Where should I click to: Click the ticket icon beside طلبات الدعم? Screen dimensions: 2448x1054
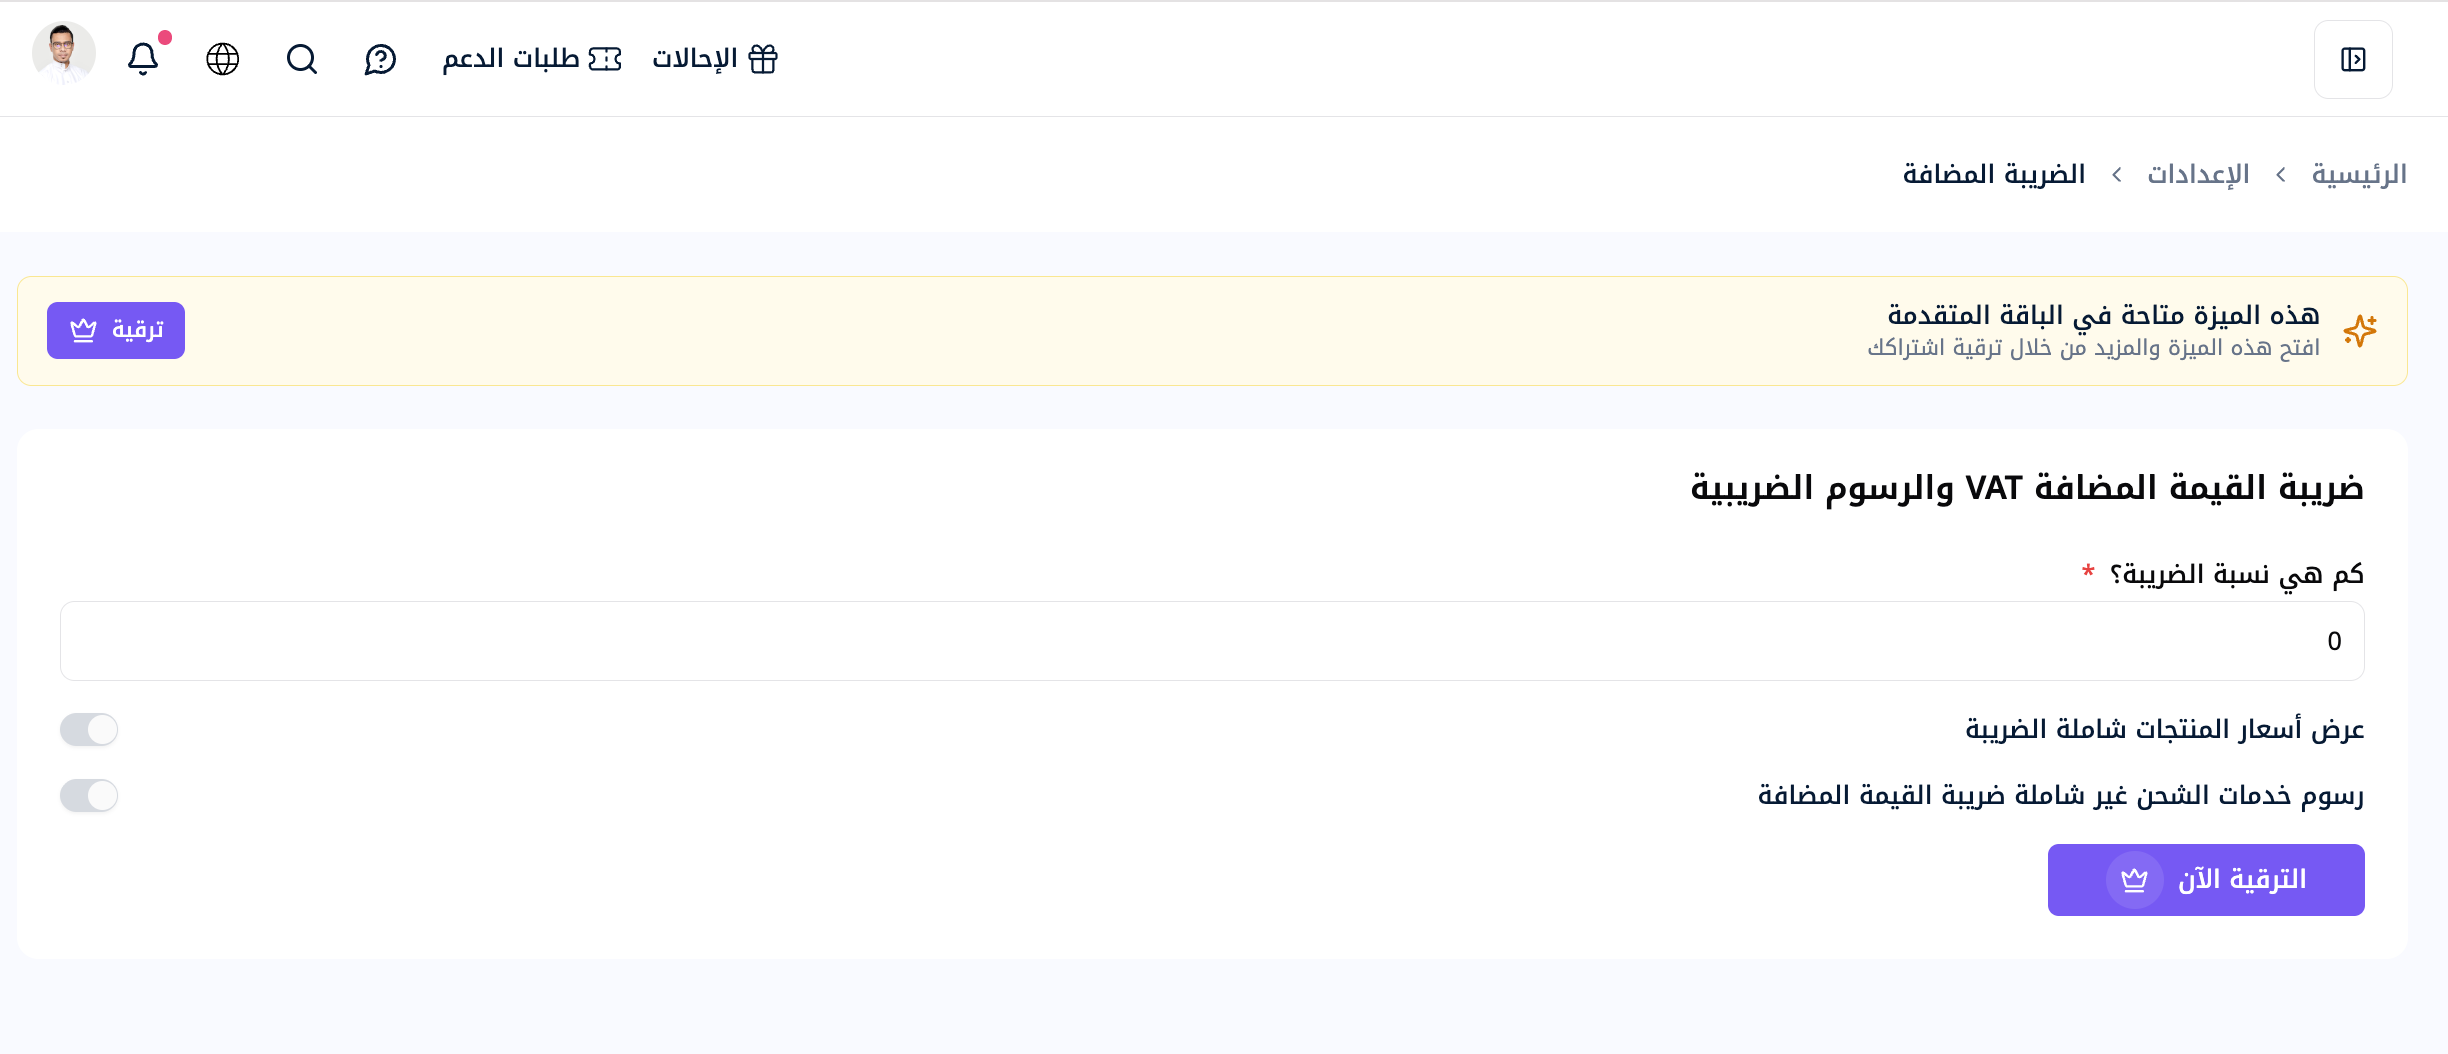click(x=605, y=59)
